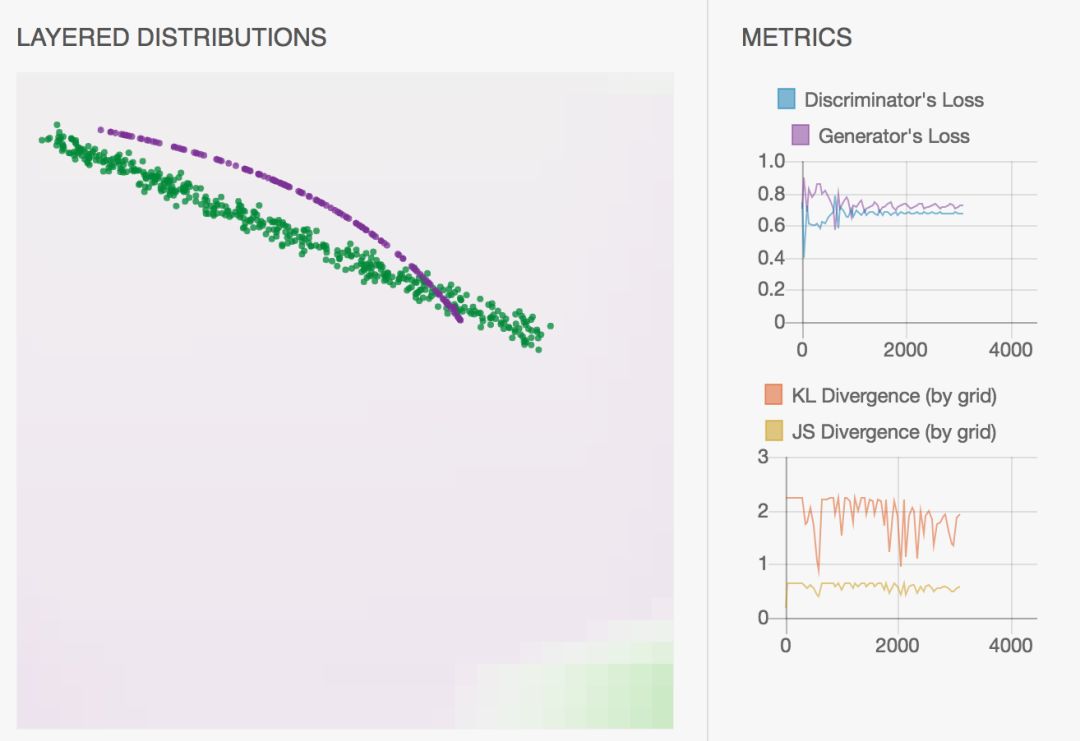1080x741 pixels.
Task: Select the last green real sample point
Action: pos(550,326)
